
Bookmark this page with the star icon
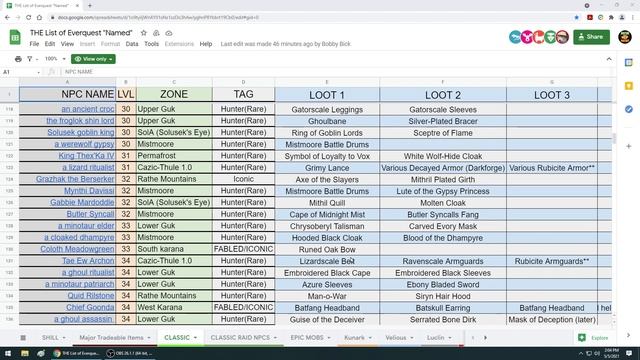[x=576, y=18]
